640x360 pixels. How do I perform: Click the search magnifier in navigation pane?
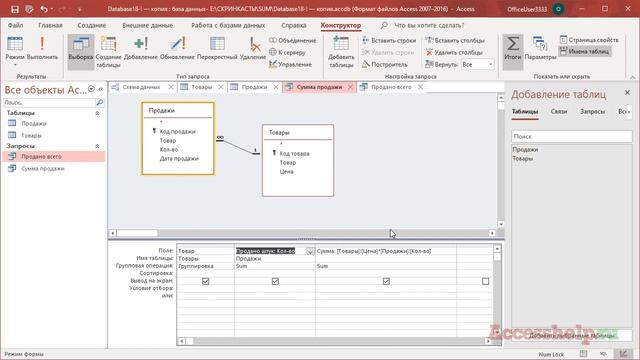pos(99,102)
